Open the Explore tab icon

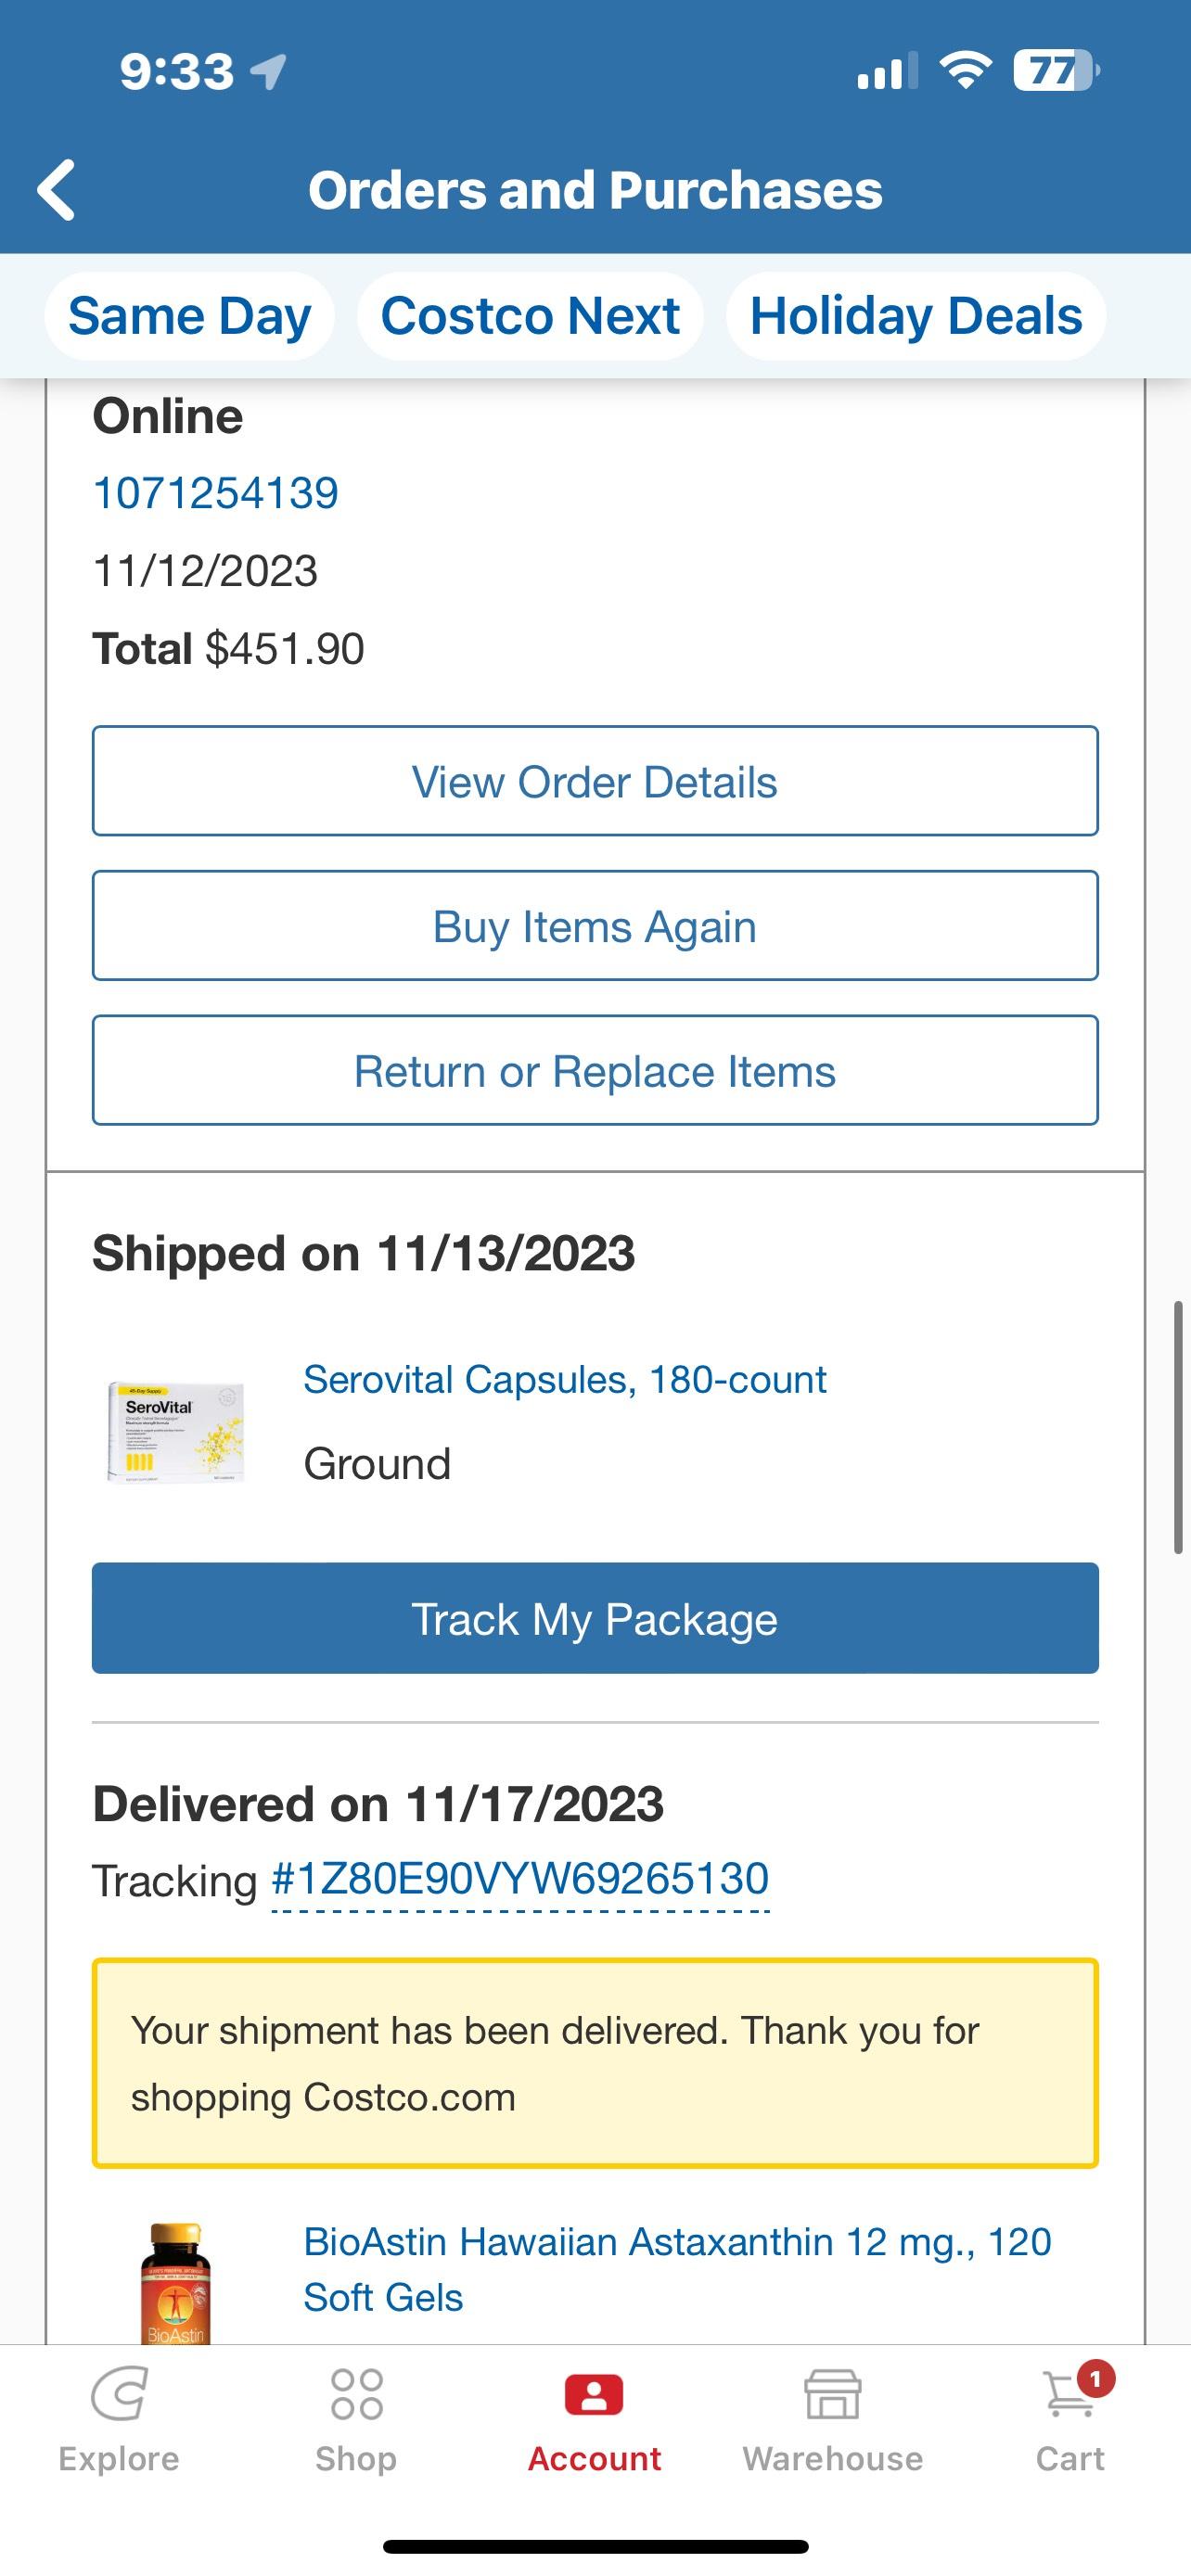point(119,2395)
